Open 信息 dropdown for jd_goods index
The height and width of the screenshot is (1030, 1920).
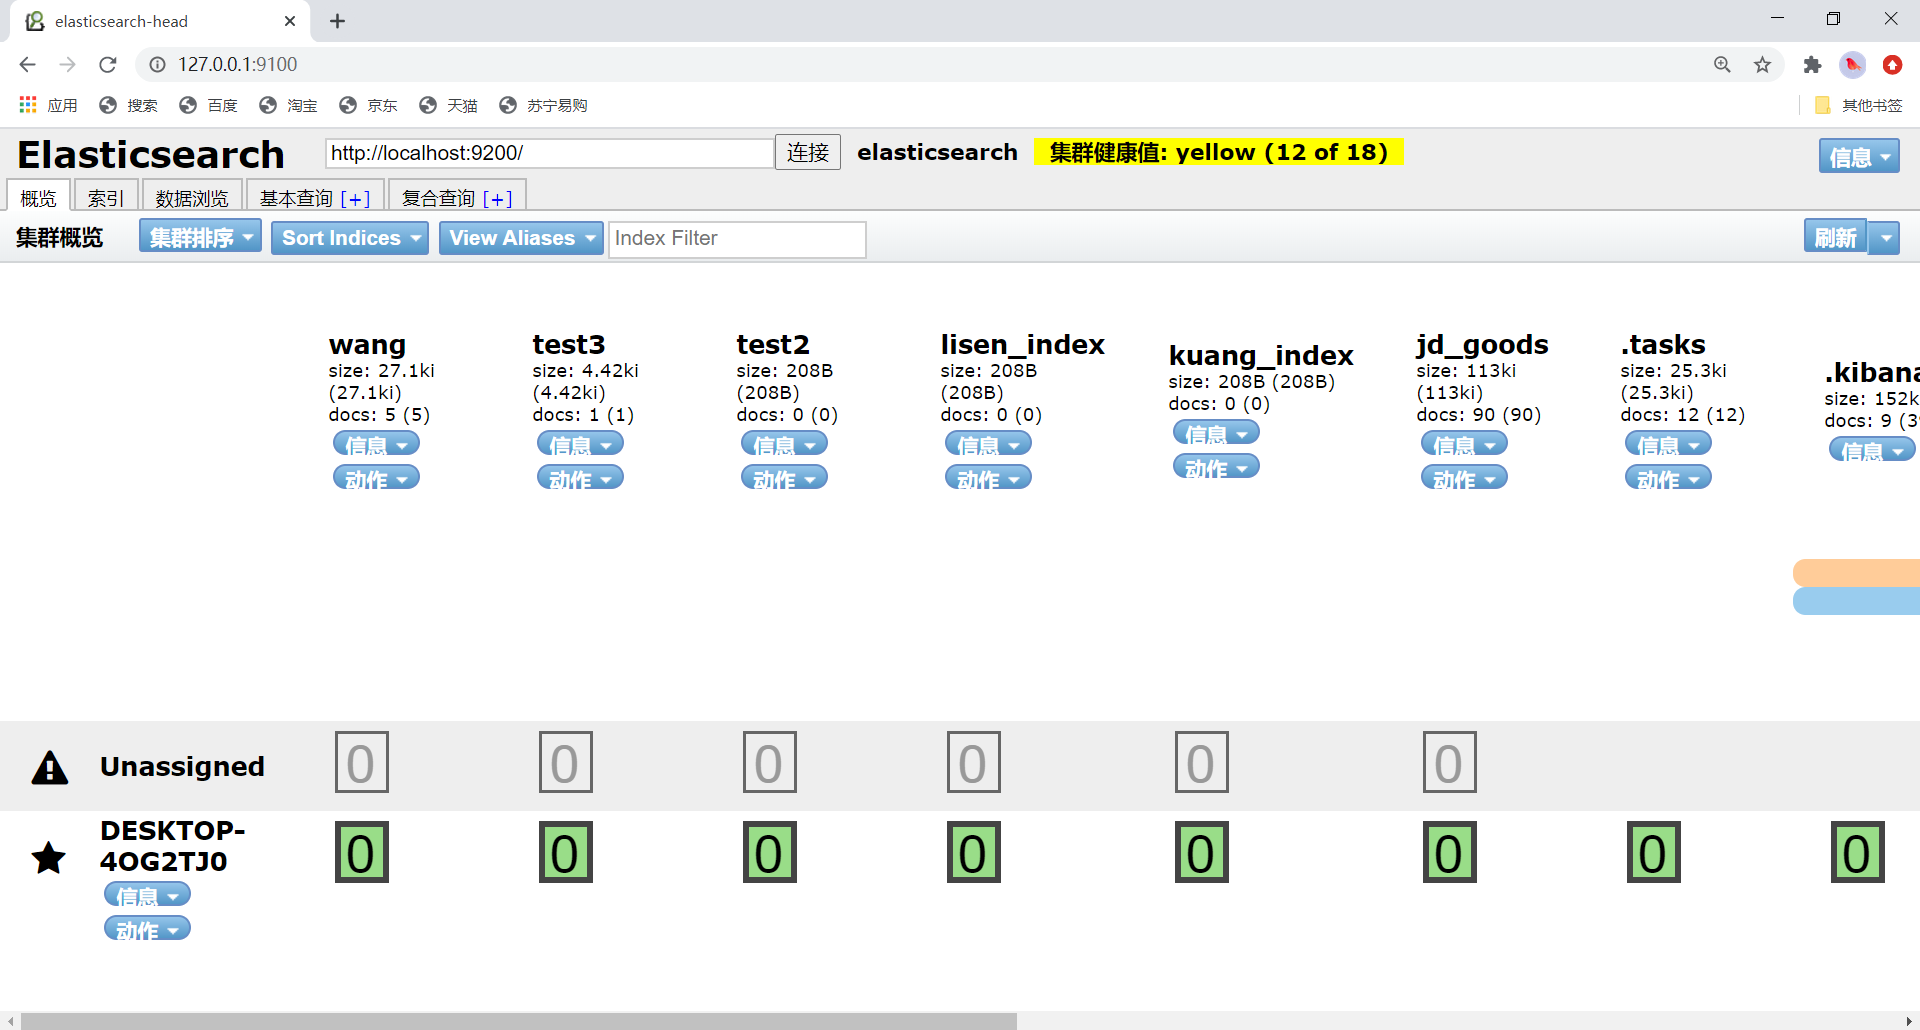point(1464,444)
